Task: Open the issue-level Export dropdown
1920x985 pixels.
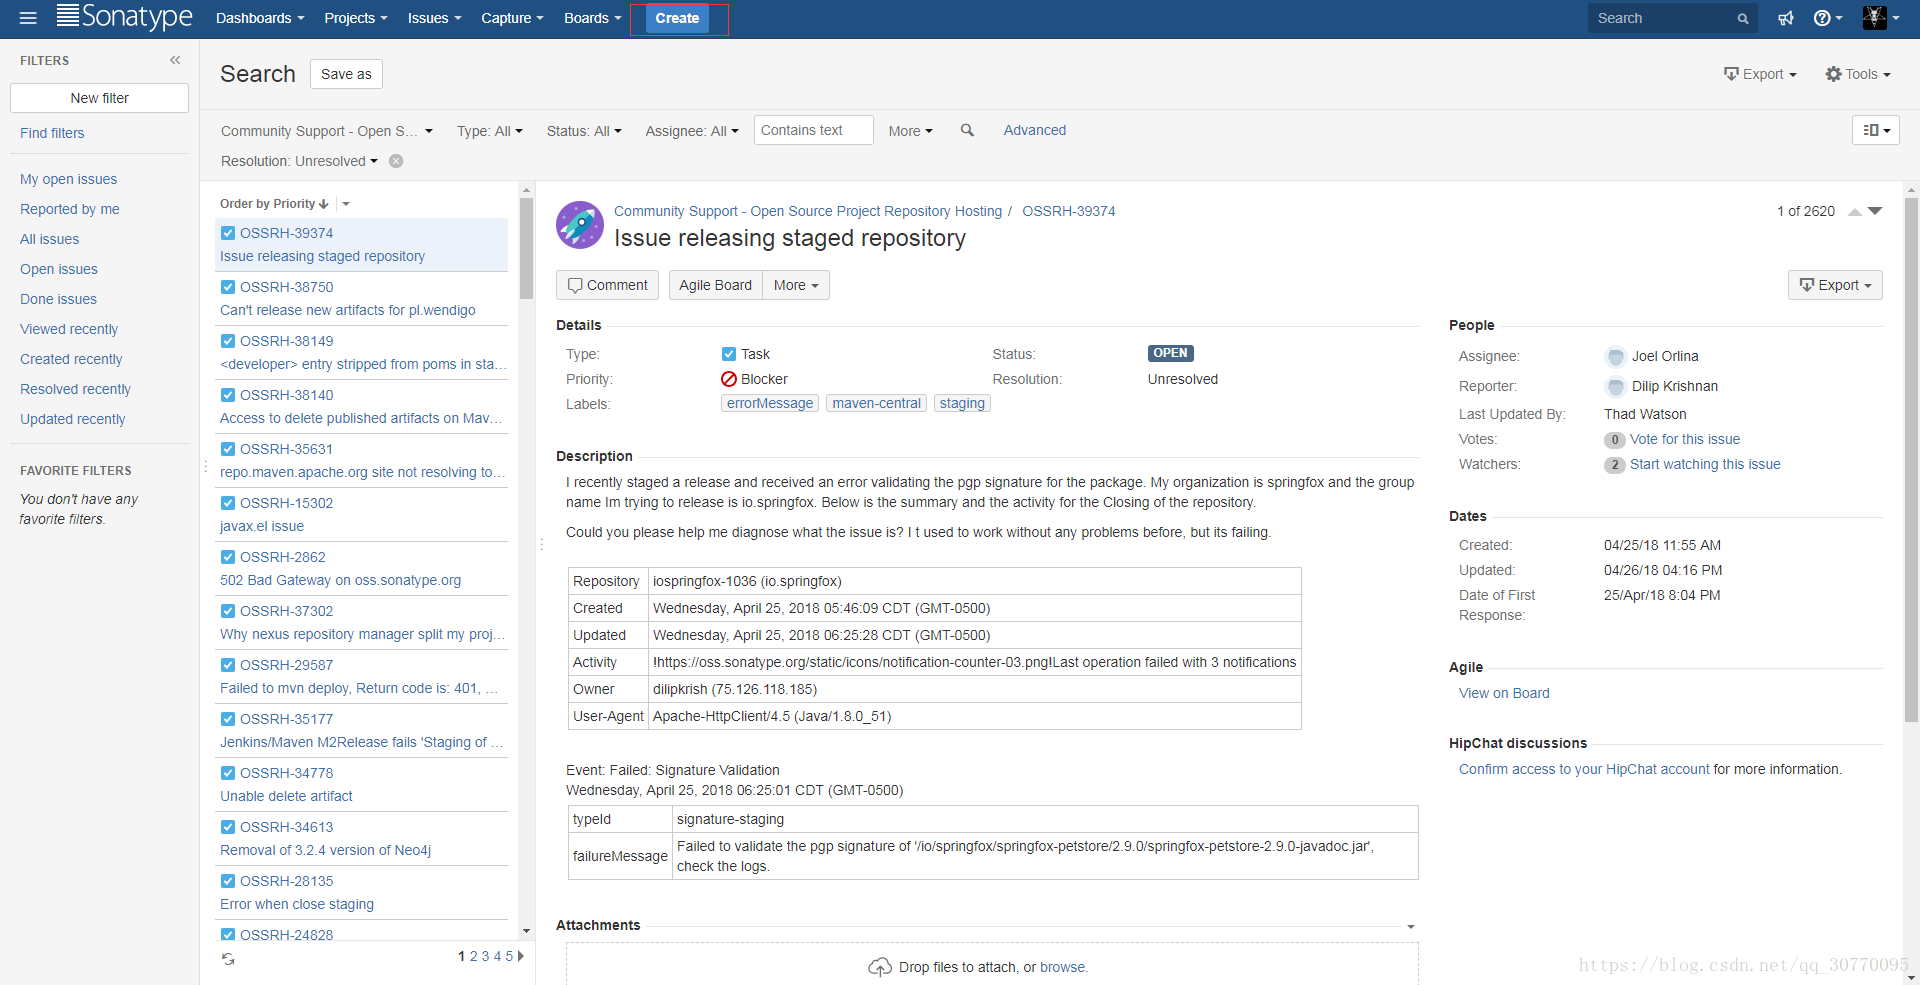Action: [1835, 285]
